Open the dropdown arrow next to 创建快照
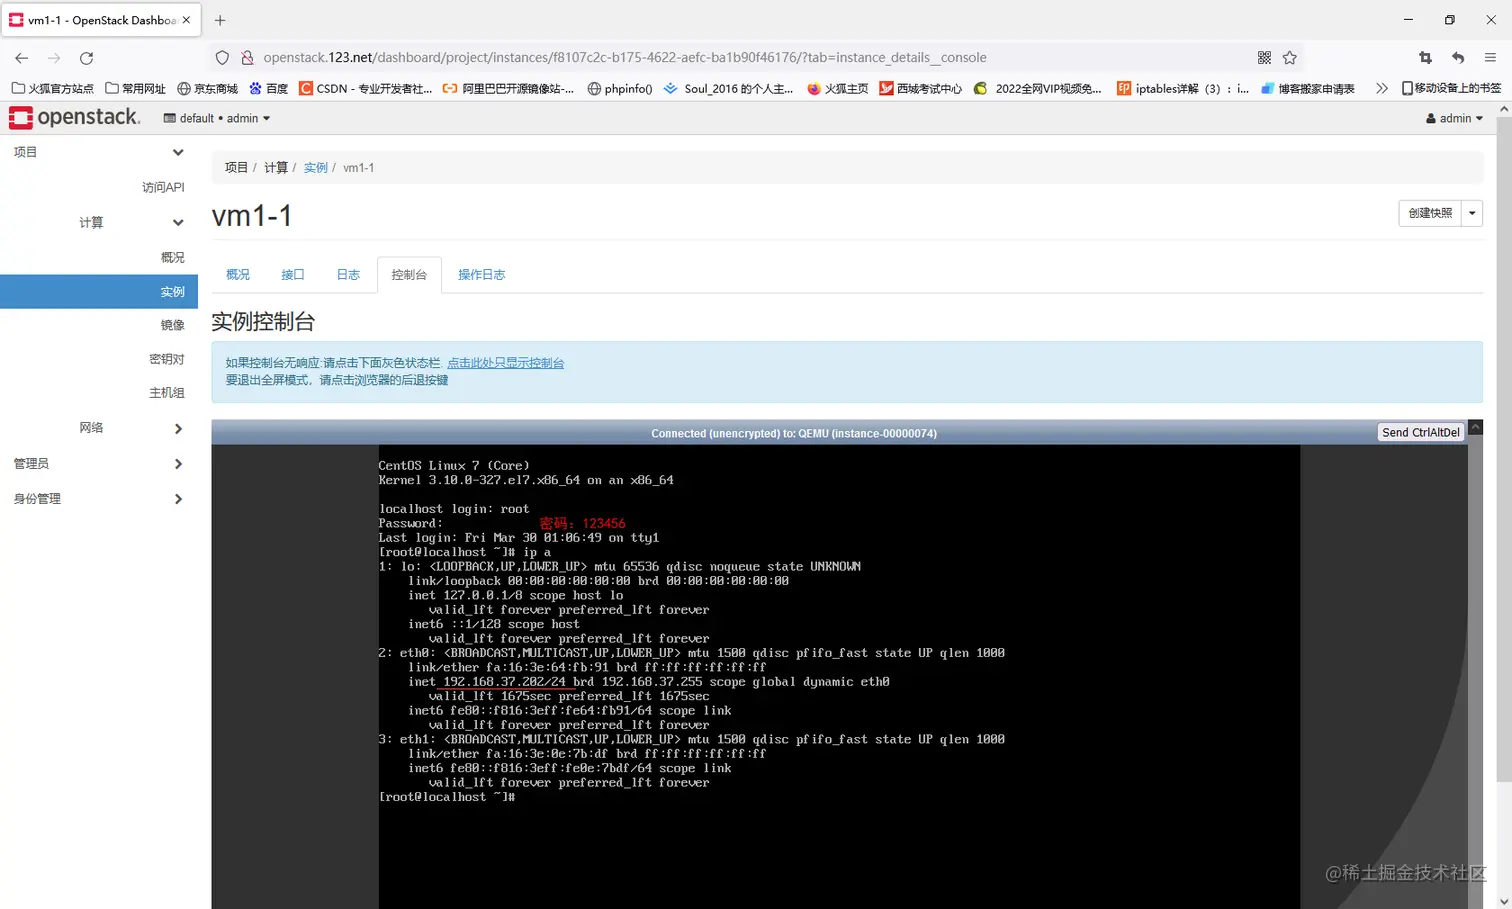The image size is (1512, 909). tap(1472, 213)
